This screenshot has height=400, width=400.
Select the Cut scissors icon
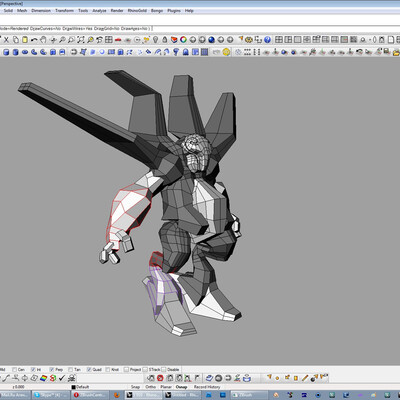[6, 40]
